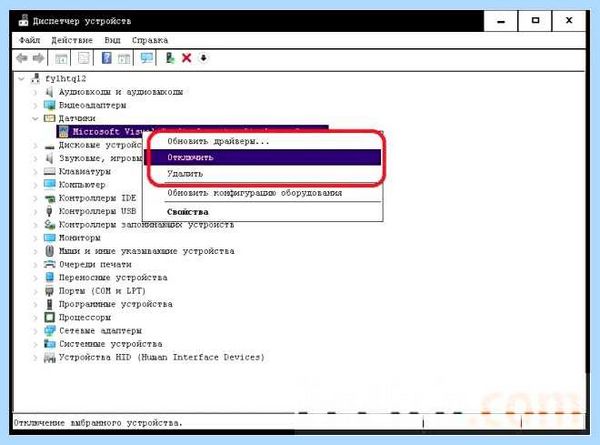The height and width of the screenshot is (445, 600).
Task: Collapse the Датчики category
Action: [x=35, y=119]
